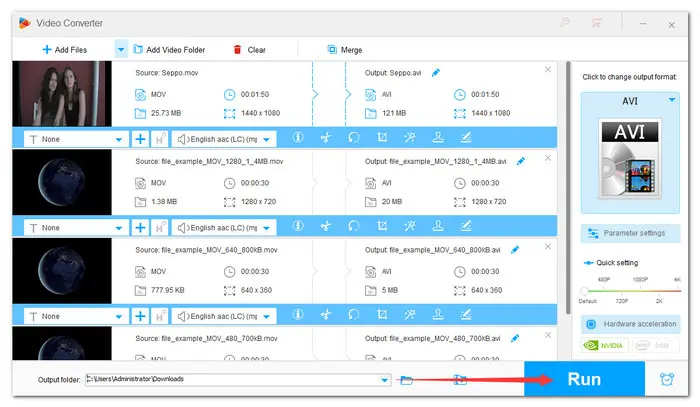Start conversion with Run button
The image size is (700, 407).
point(584,379)
